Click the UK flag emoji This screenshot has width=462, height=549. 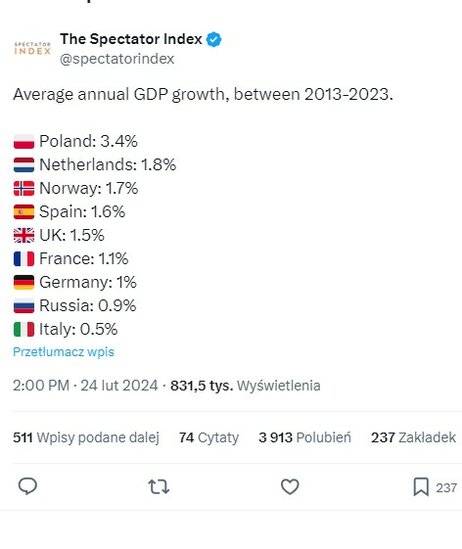tap(24, 235)
